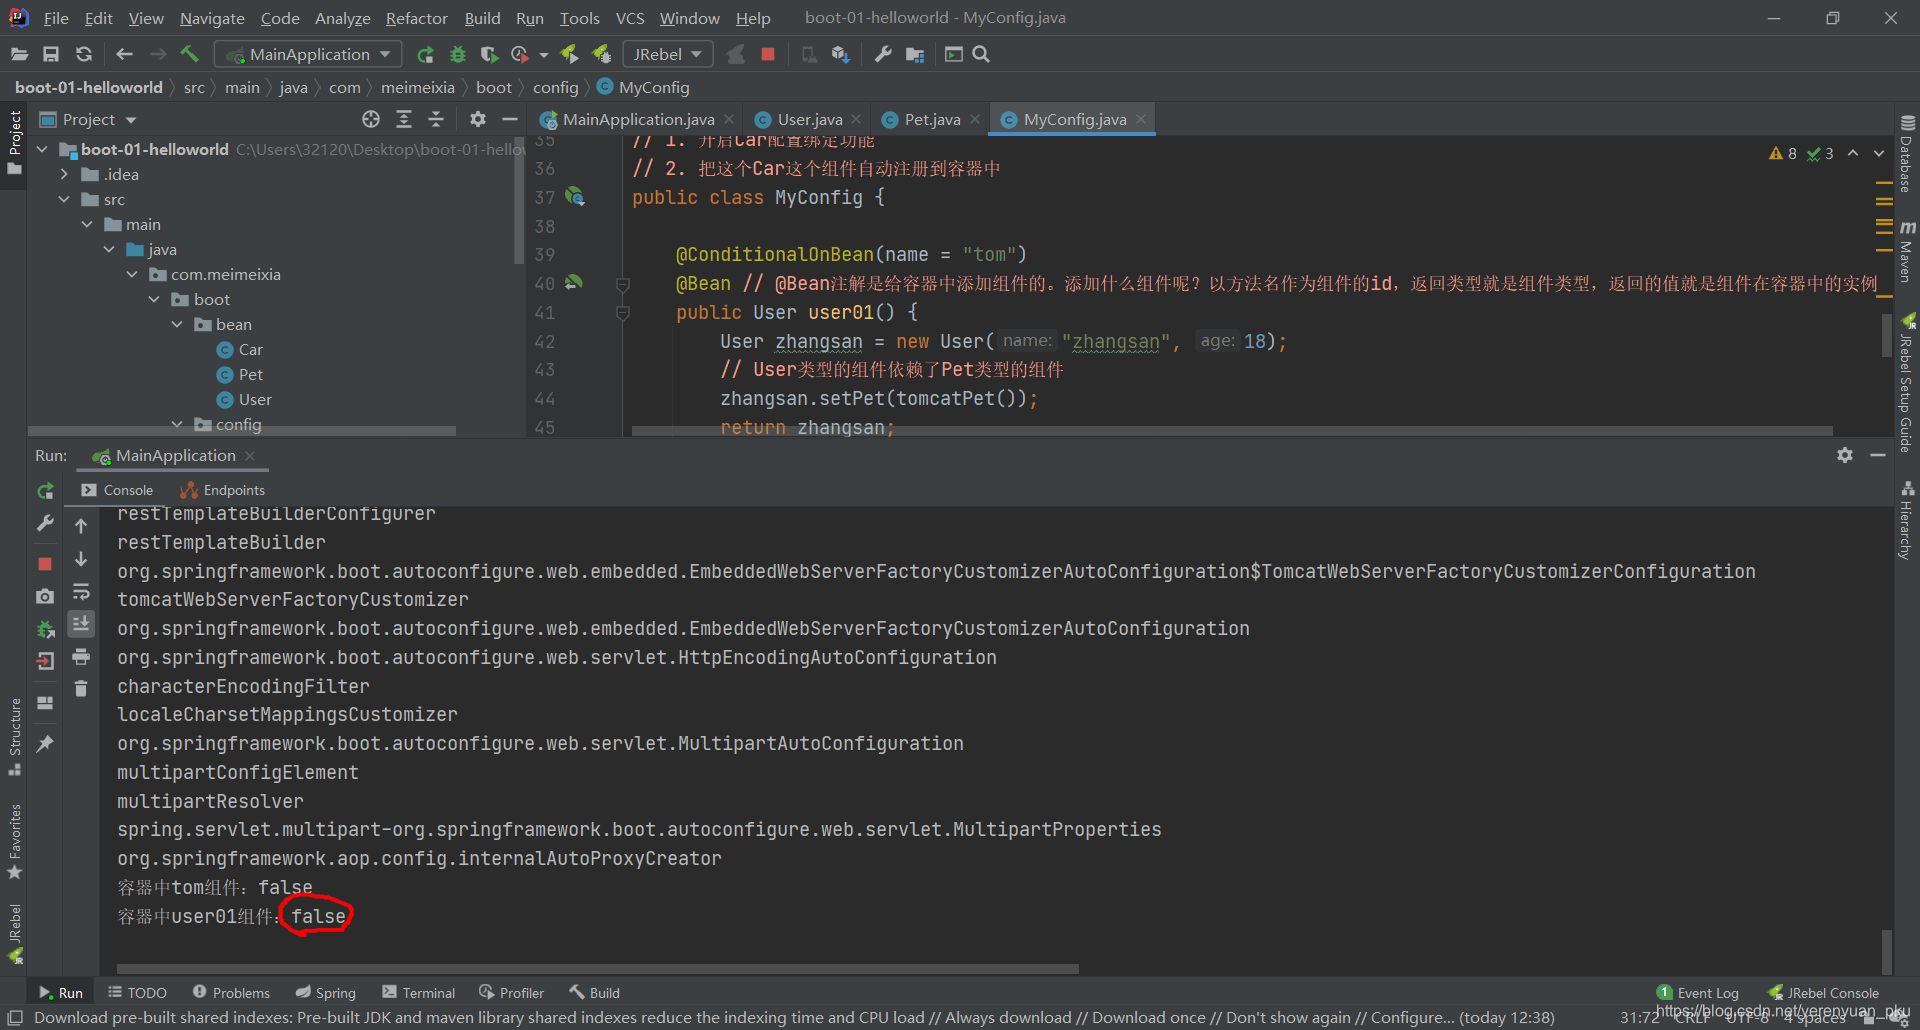
Task: Open the File menu
Action: tap(57, 18)
